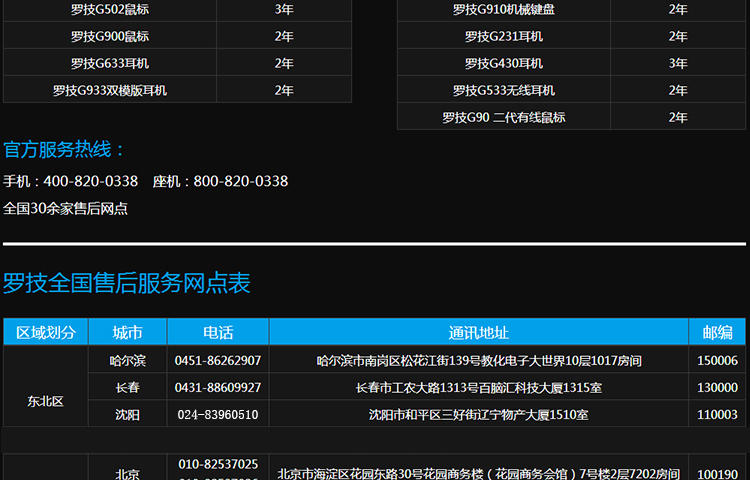This screenshot has width=750, height=480.
Task: Select the 哈尔滨 city cell
Action: pyautogui.click(x=127, y=361)
